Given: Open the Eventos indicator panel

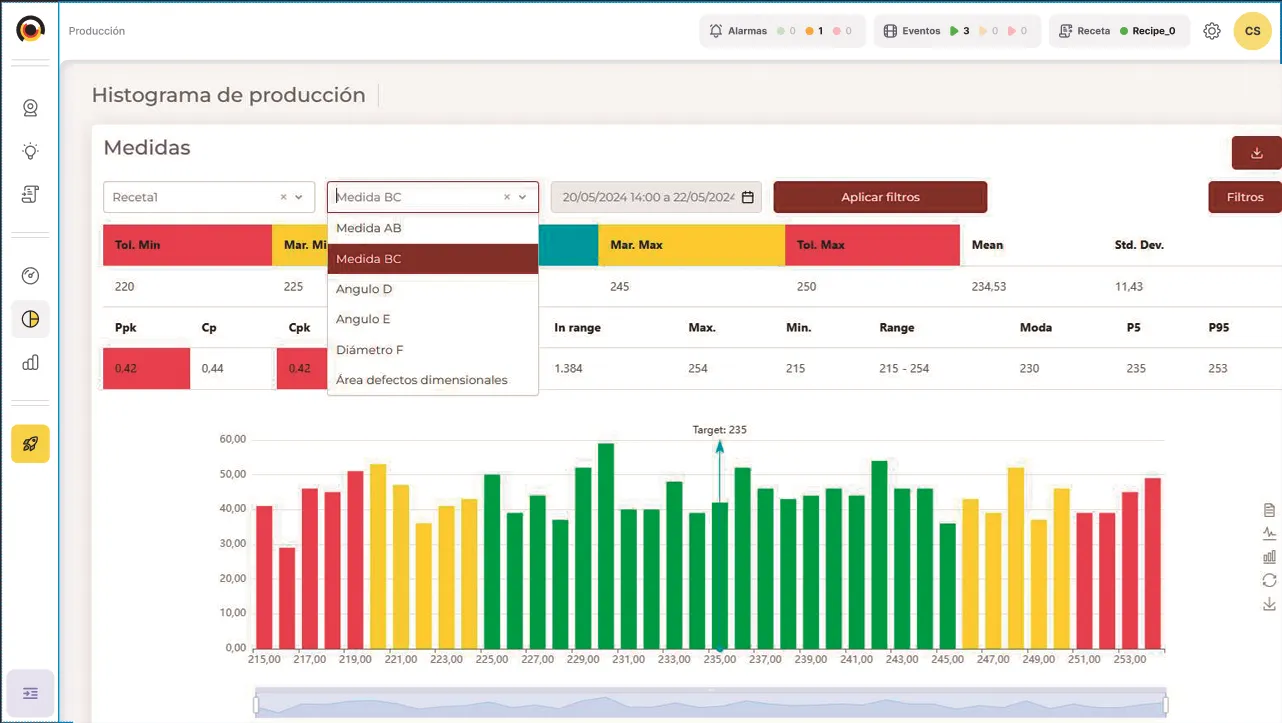Looking at the screenshot, I should [957, 31].
